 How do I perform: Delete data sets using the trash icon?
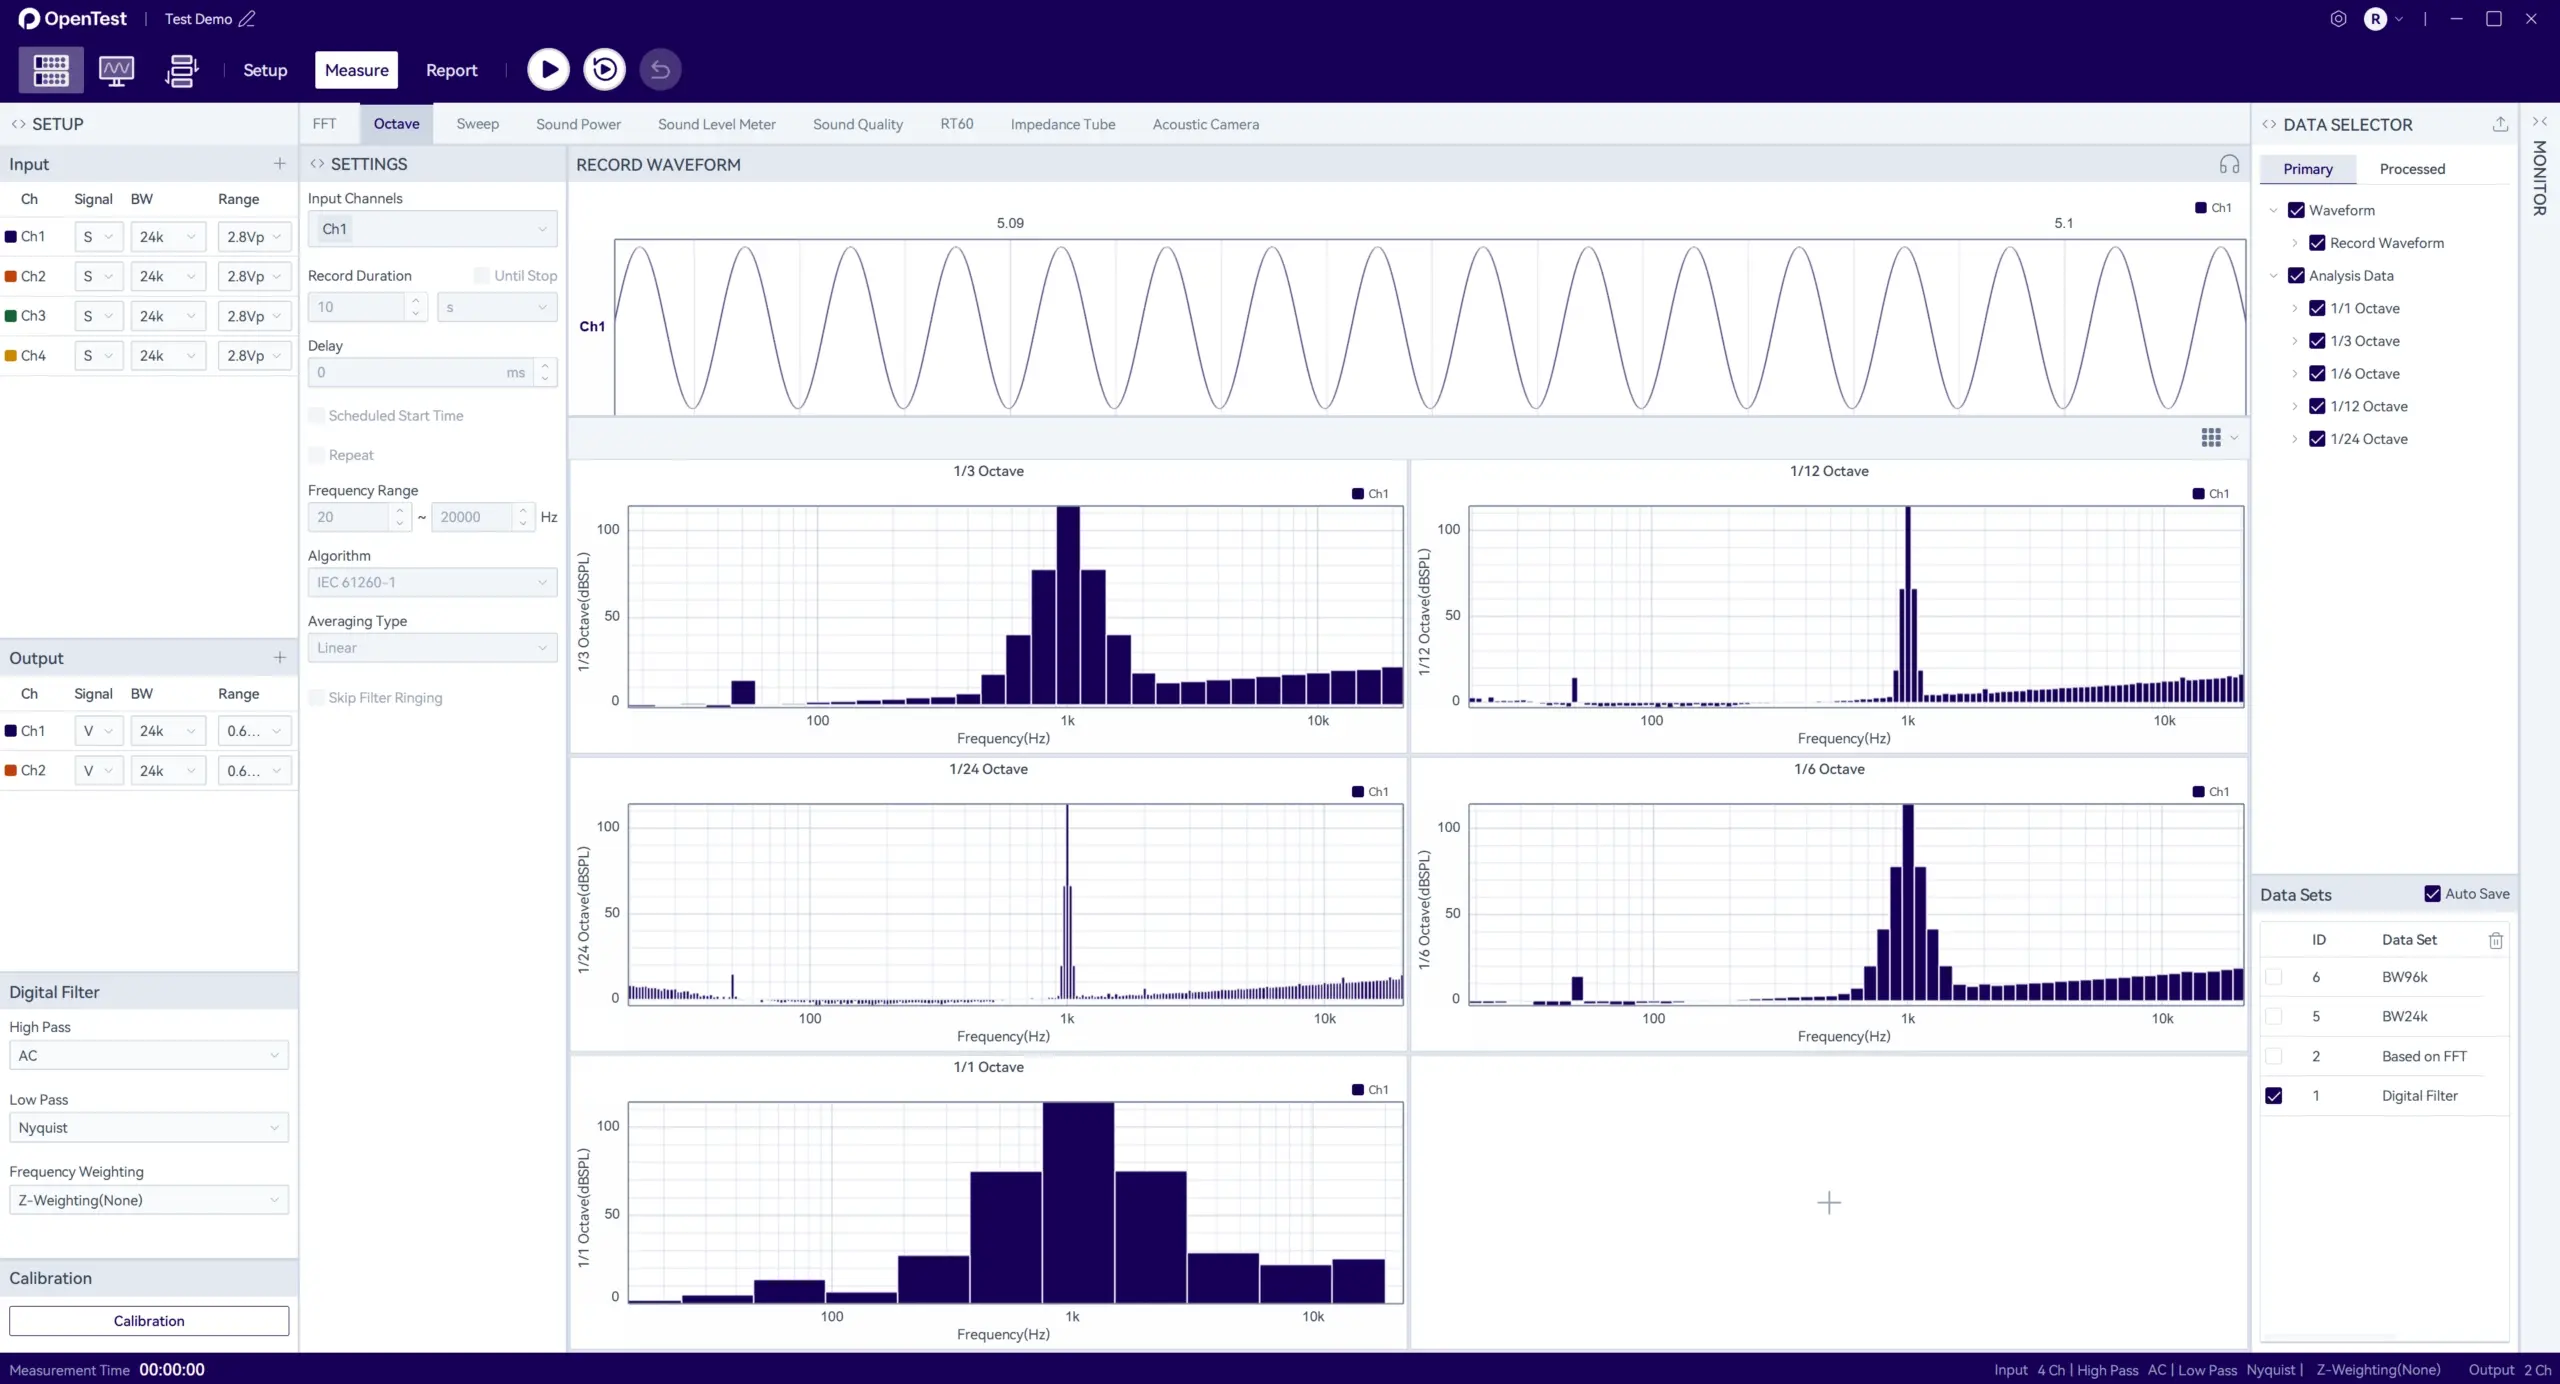pyautogui.click(x=2495, y=940)
